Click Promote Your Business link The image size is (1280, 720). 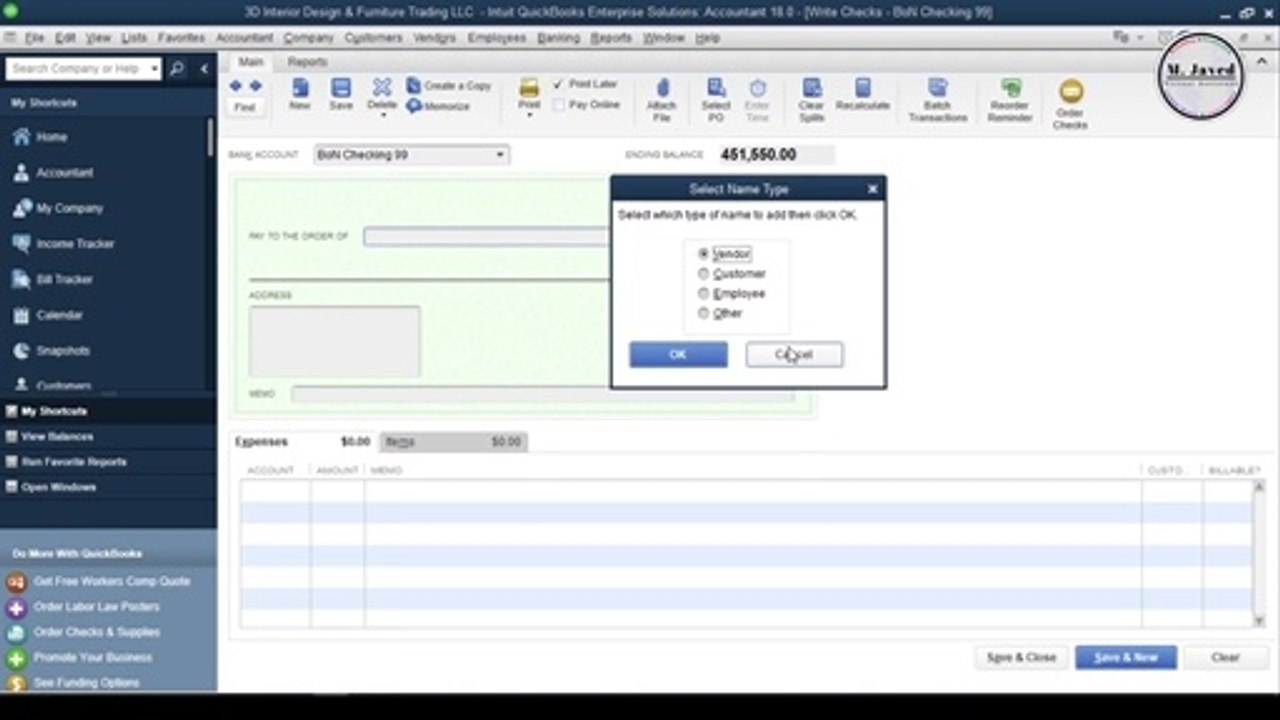[93, 658]
